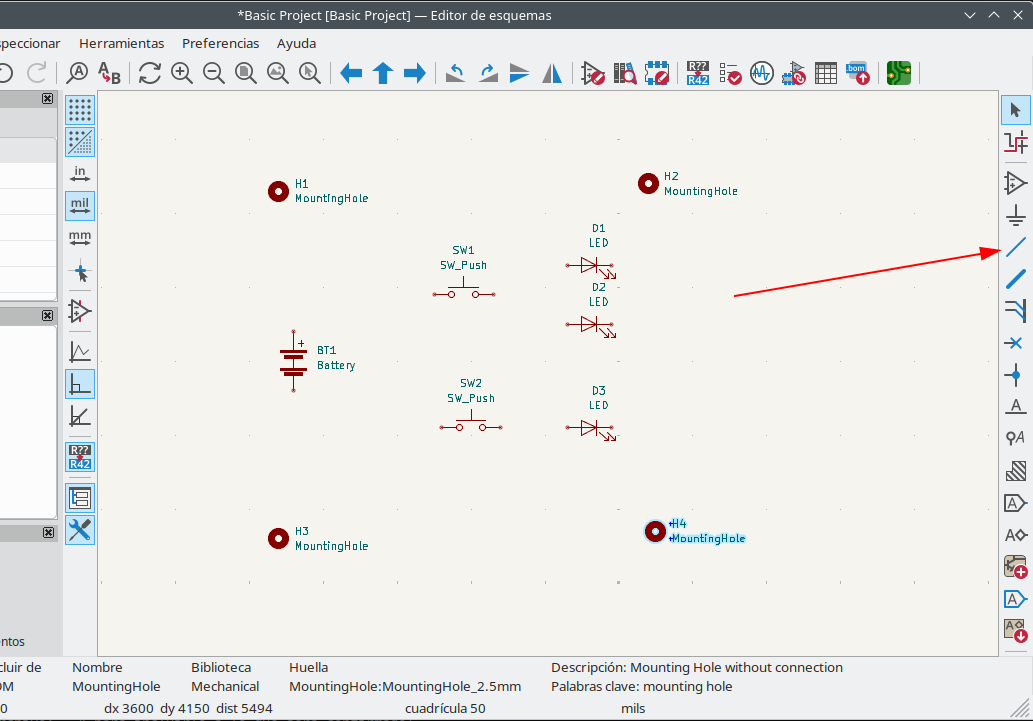Switch units to inches
The width and height of the screenshot is (1033, 721).
[80, 174]
